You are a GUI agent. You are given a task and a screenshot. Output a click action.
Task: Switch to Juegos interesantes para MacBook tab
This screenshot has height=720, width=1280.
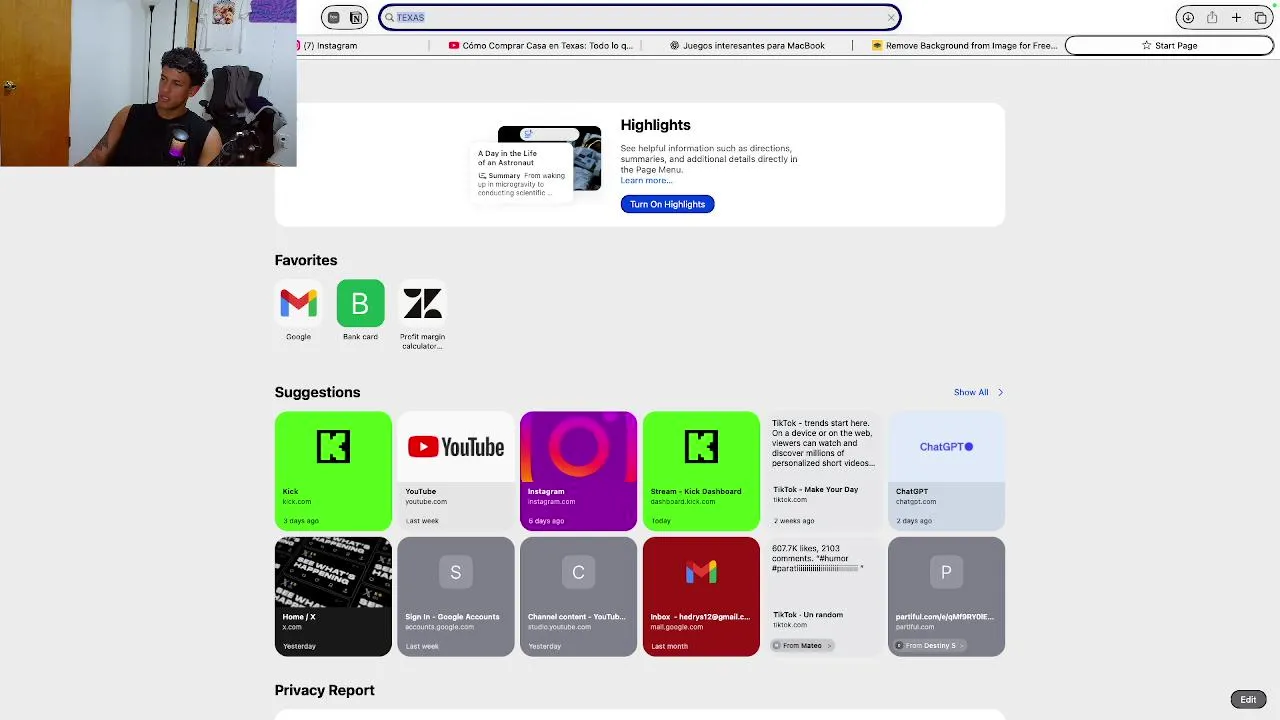[x=748, y=45]
